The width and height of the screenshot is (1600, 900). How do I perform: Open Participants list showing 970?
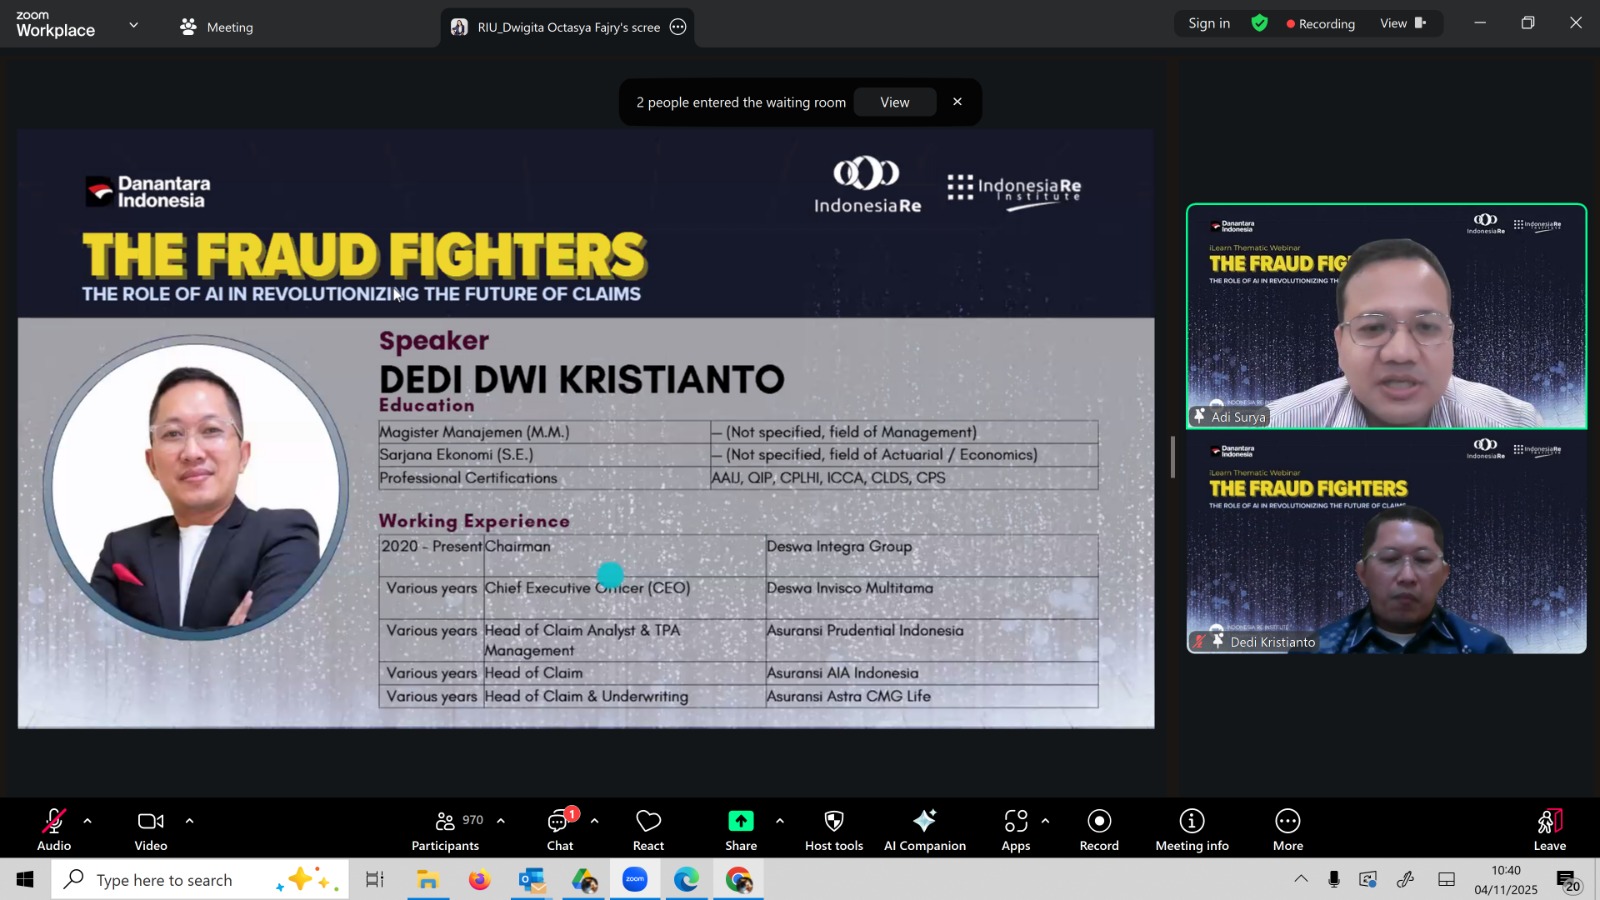(446, 829)
